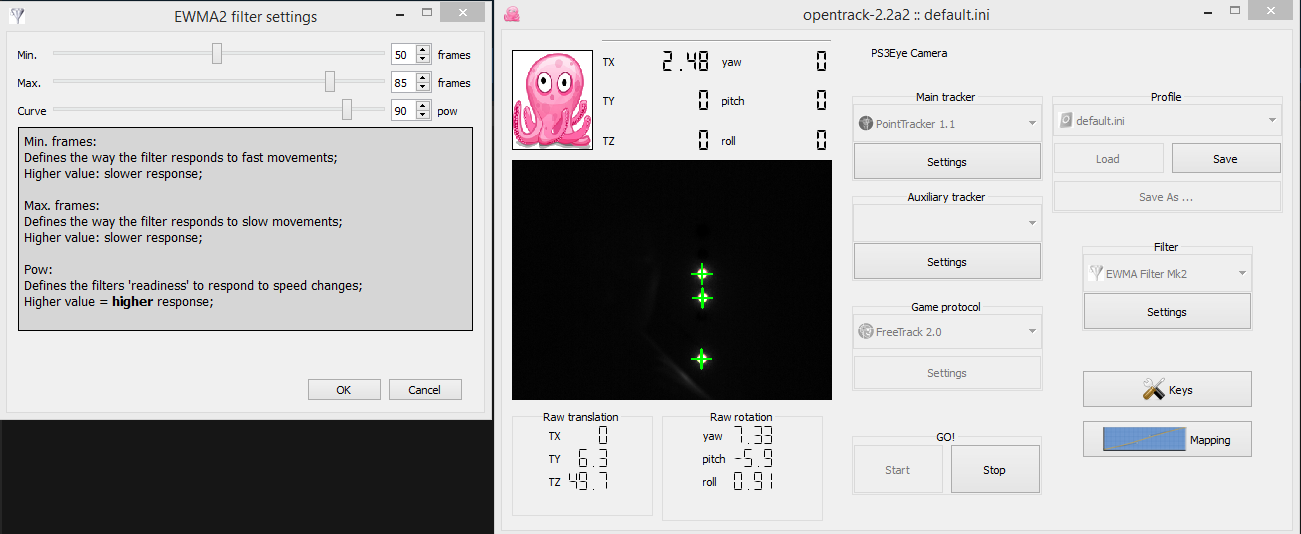Screen dimensions: 1301x534
Task: Open the Game protocol FreeTrack 2.0 dropdown
Action: tap(946, 332)
